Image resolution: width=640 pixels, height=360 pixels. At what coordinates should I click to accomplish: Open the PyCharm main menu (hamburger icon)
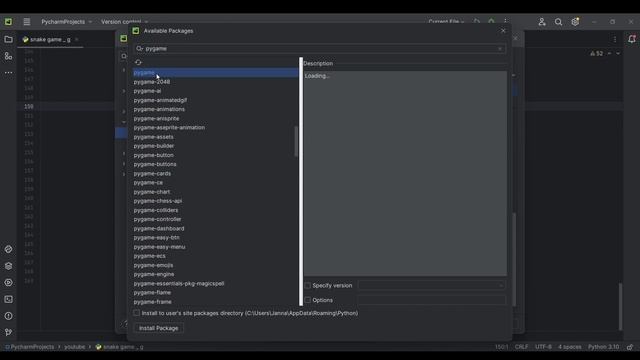coord(27,22)
